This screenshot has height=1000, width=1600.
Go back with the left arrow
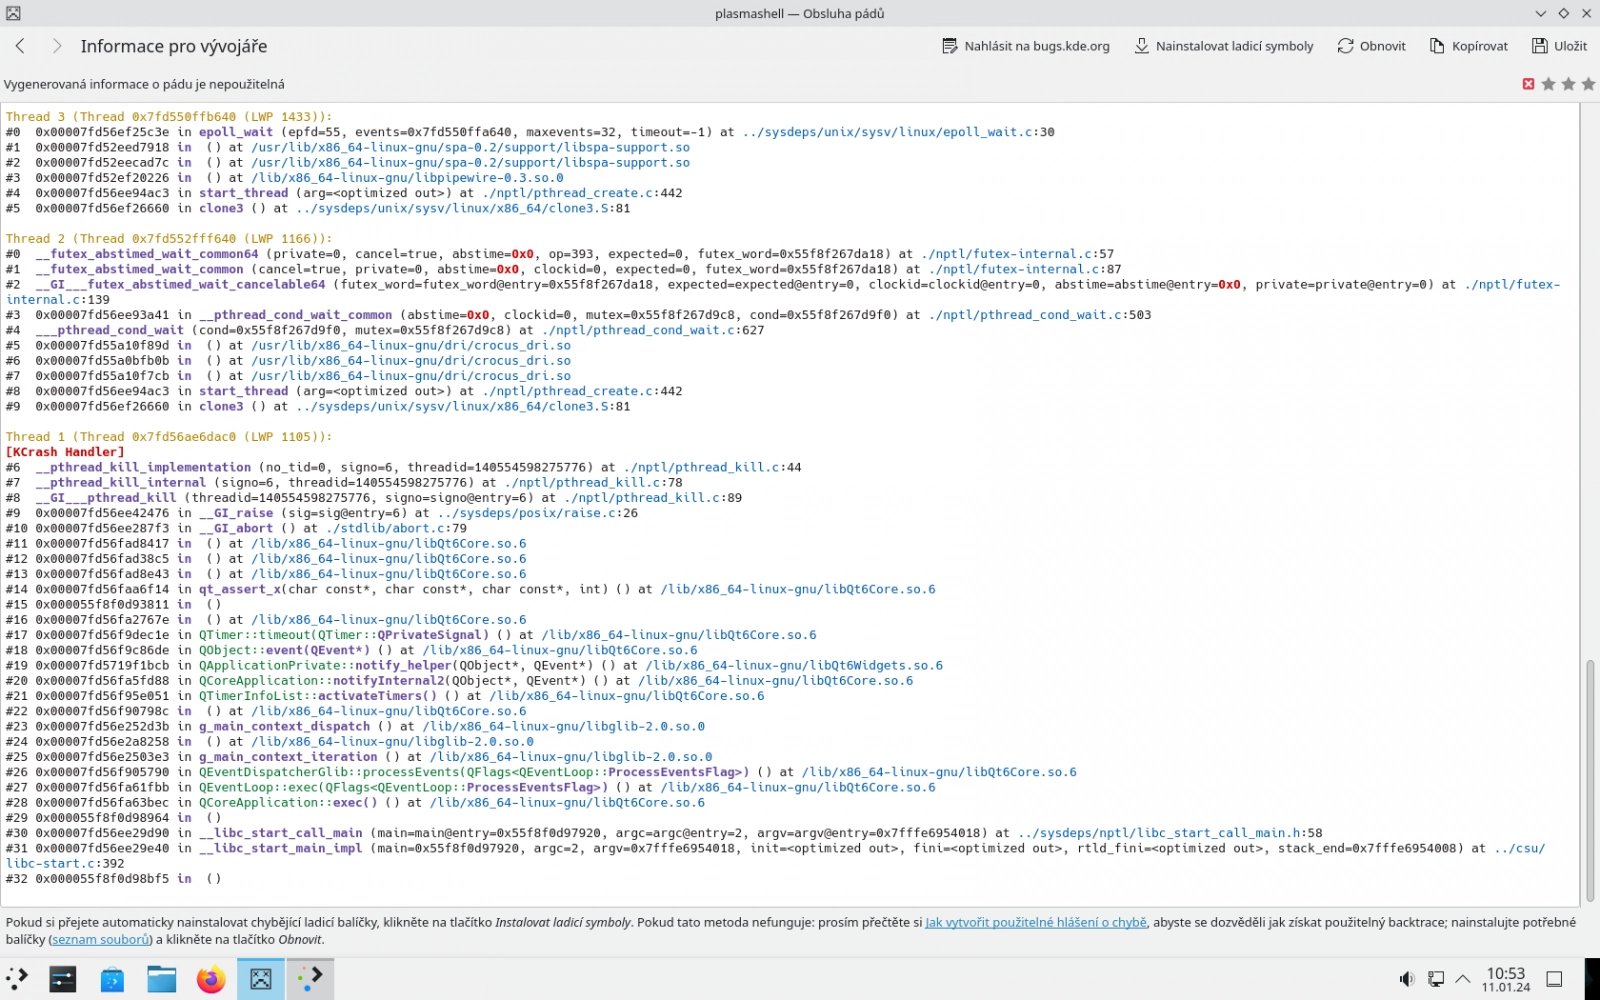pyautogui.click(x=20, y=46)
